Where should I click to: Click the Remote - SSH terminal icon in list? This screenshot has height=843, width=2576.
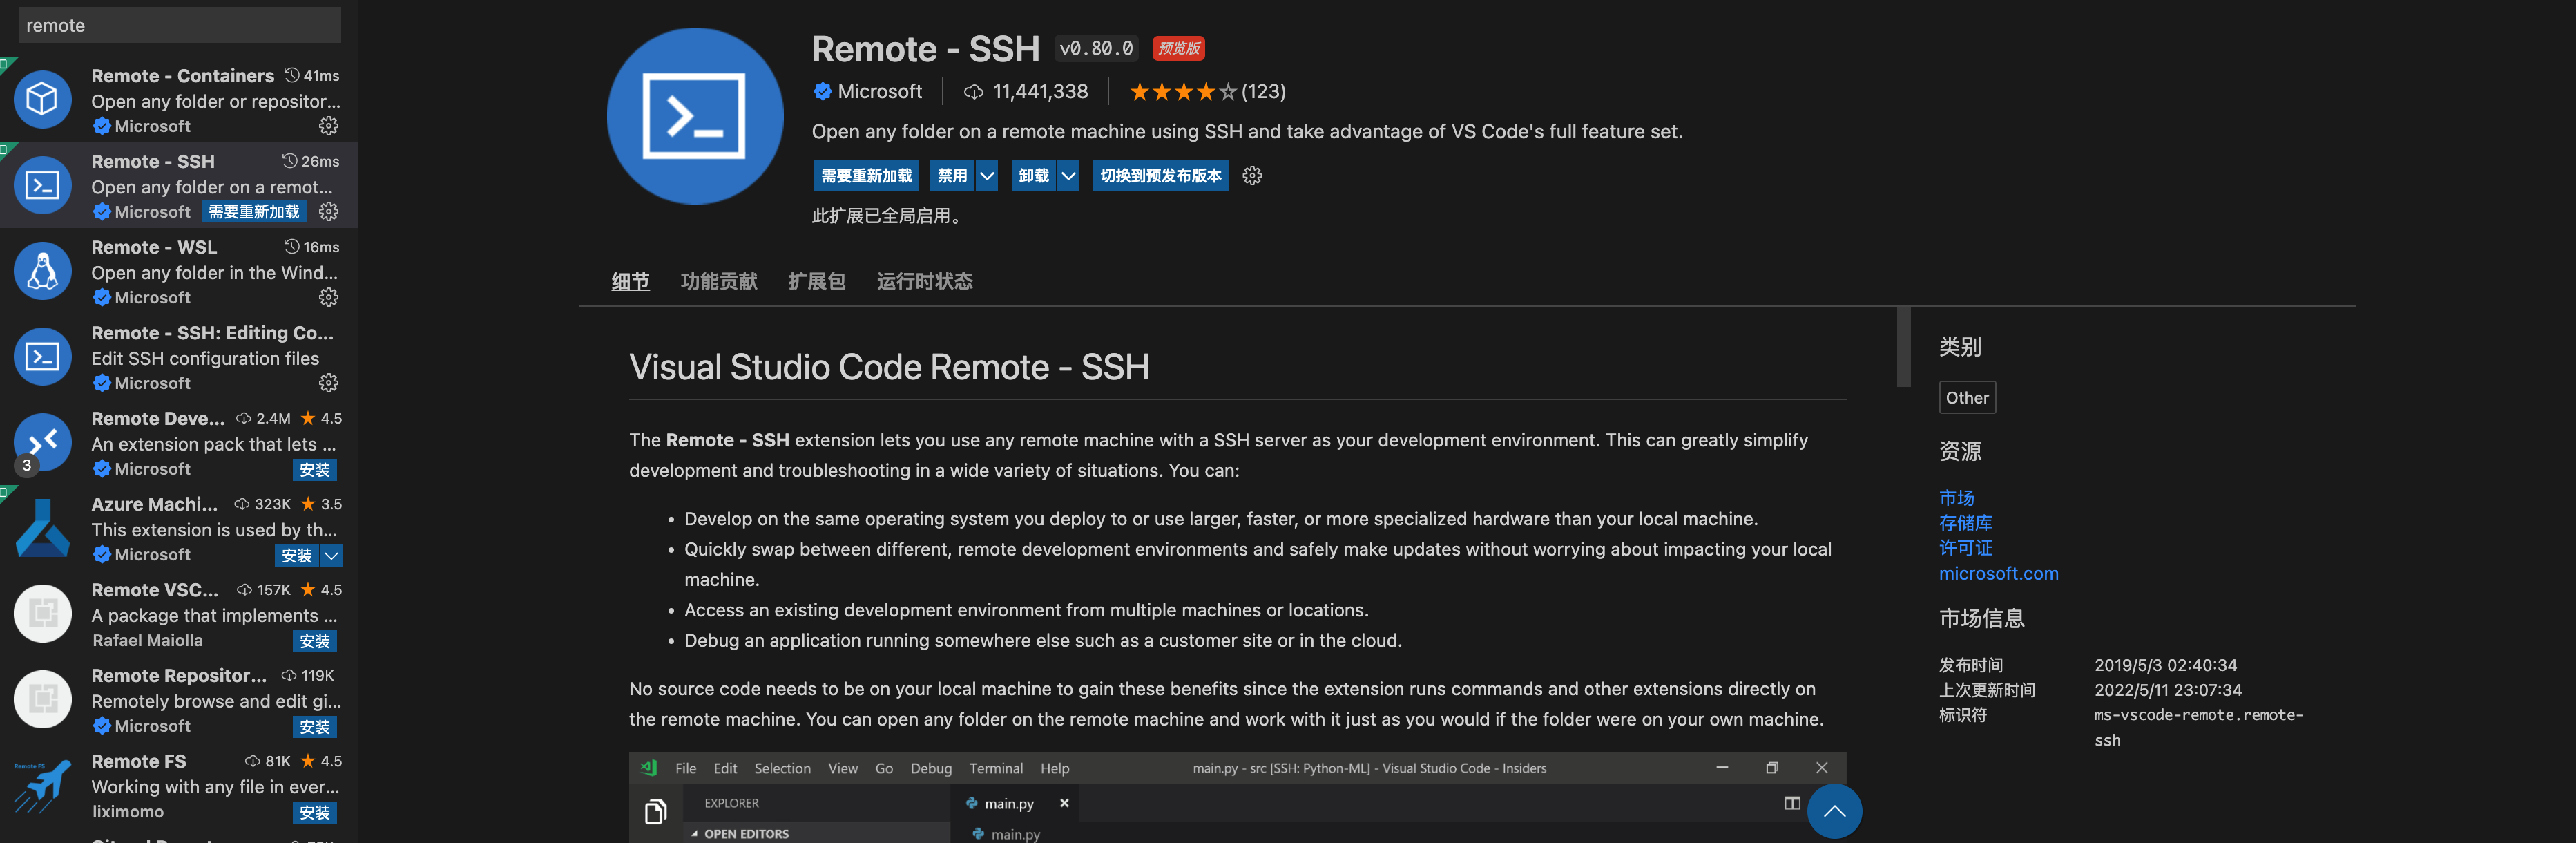pyautogui.click(x=42, y=185)
